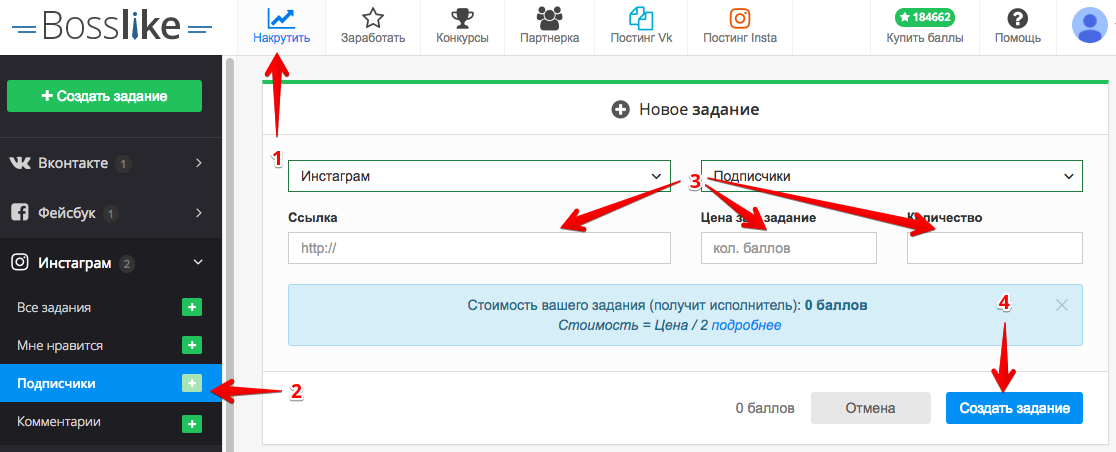This screenshot has width=1116, height=452.
Task: Select Комментарии in the sidebar
Action: click(58, 421)
